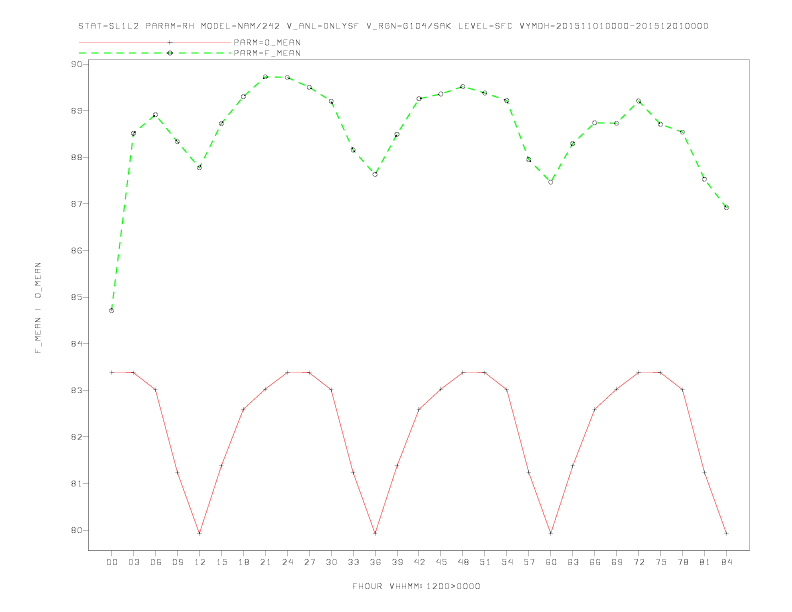Click the x-axis tick label 48
The height and width of the screenshot is (612, 792).
pos(463,562)
